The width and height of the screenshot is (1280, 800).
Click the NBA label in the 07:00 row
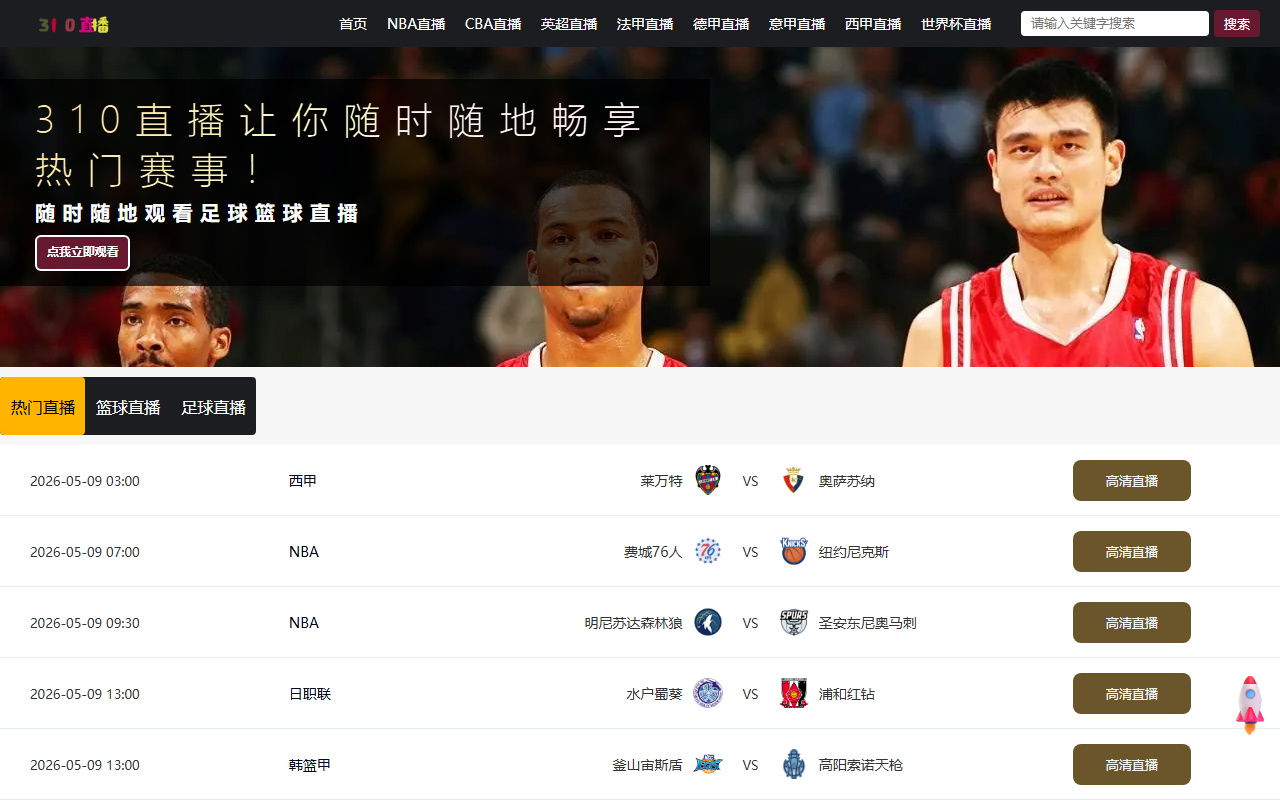pos(304,552)
